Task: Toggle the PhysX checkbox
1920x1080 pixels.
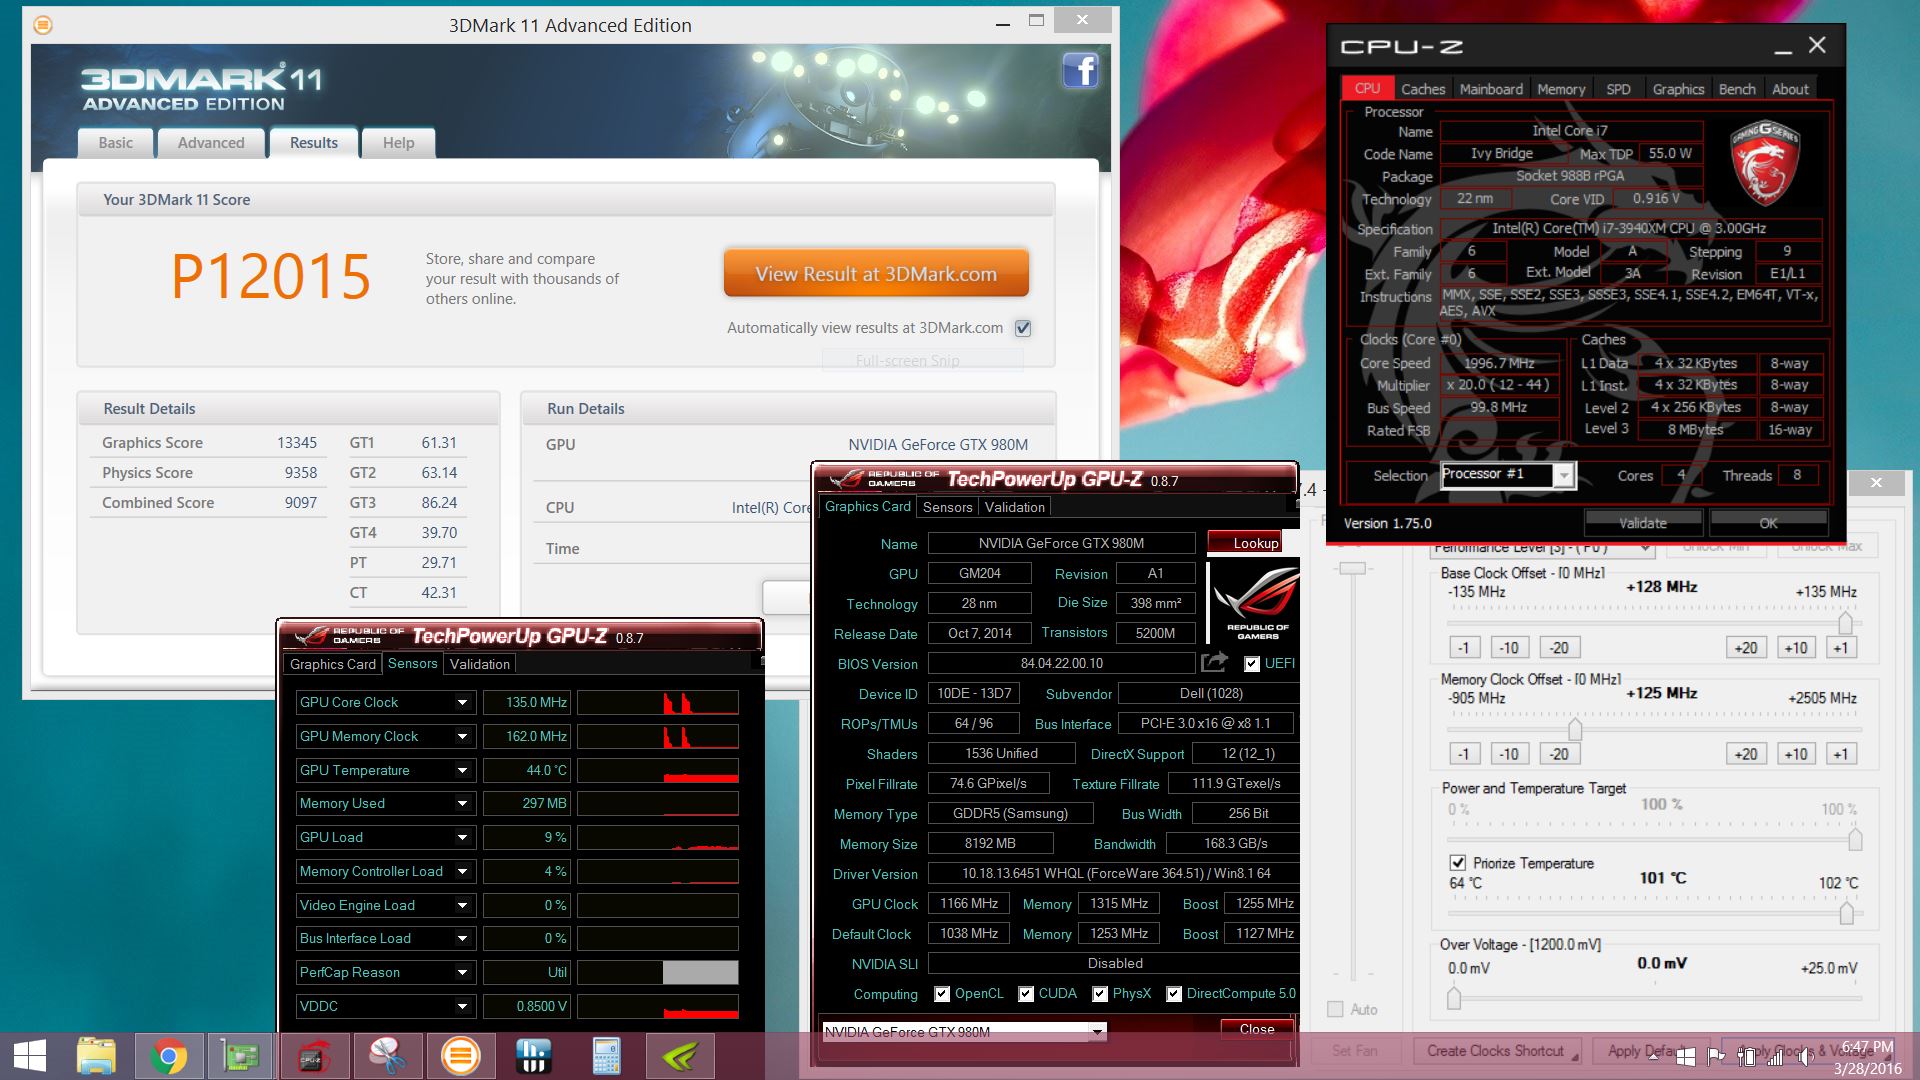Action: (1100, 993)
